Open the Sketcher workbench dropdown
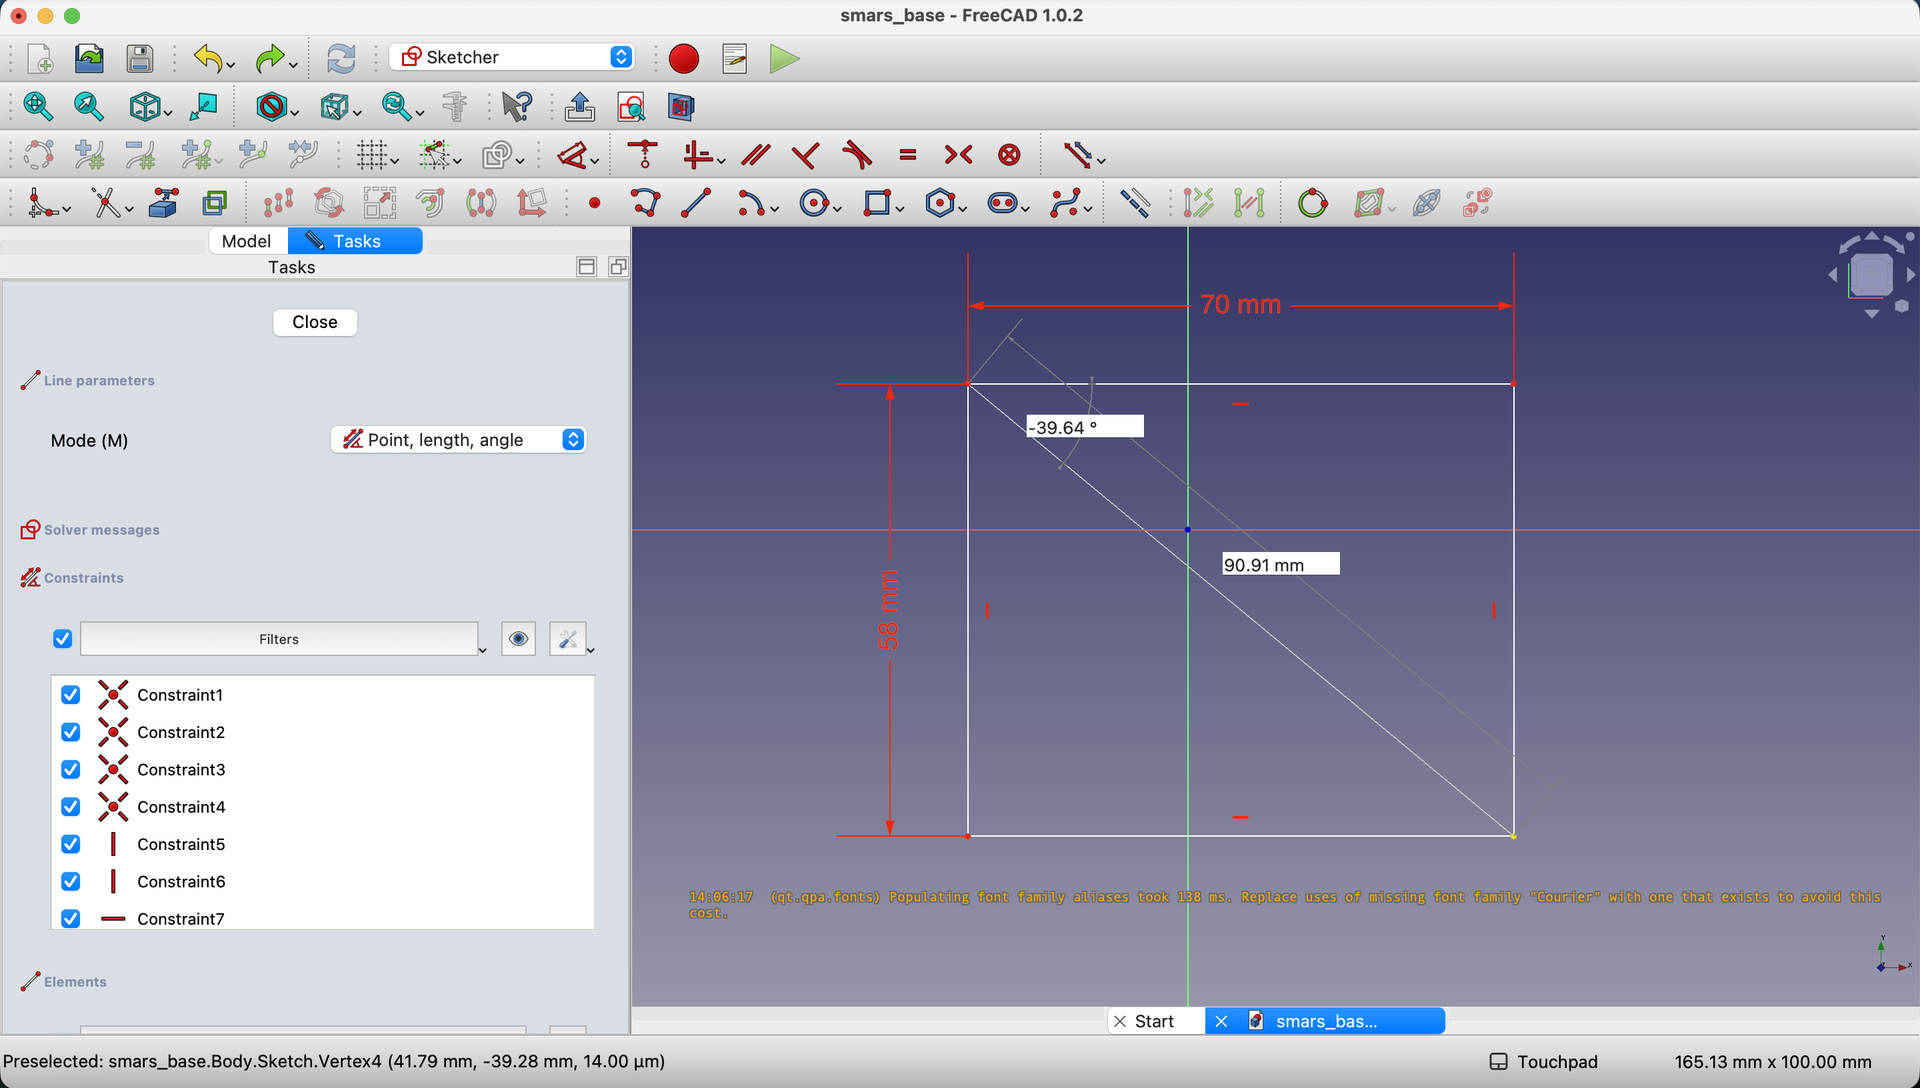This screenshot has width=1920, height=1088. pos(512,57)
